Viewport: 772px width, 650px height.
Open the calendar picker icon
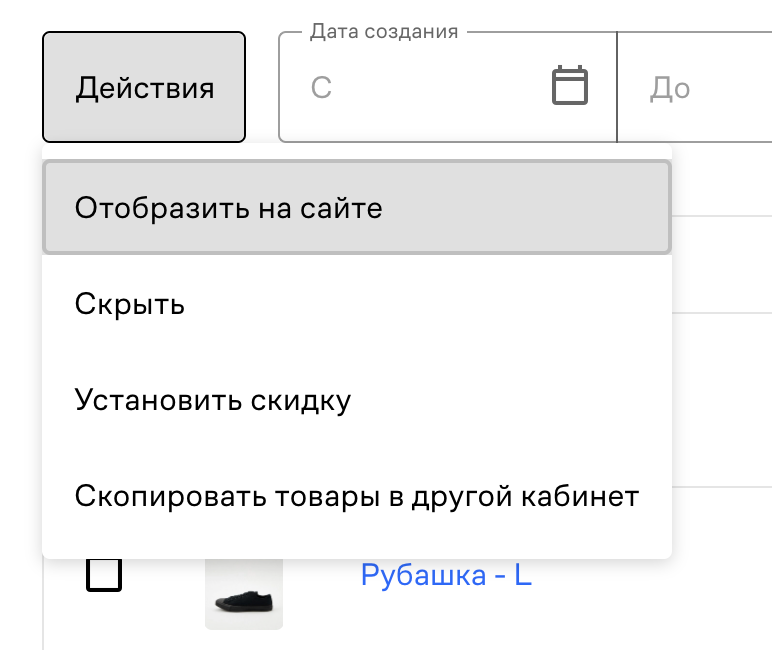coord(570,86)
